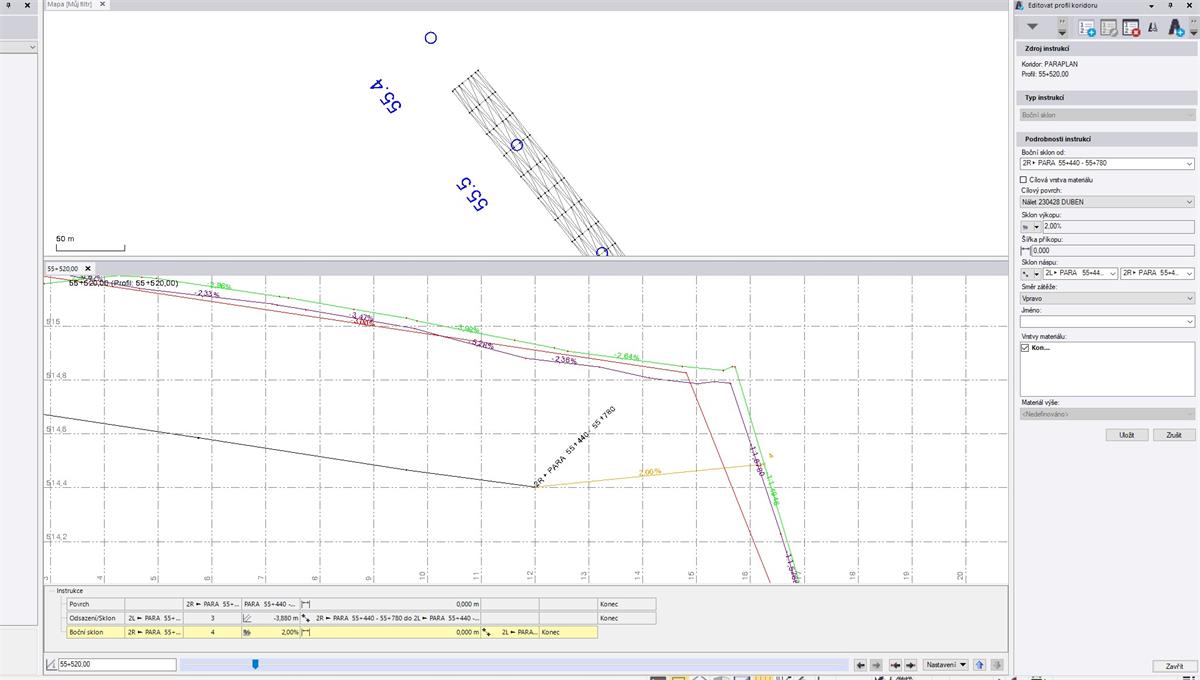Viewport: 1200px width, 680px height.
Task: Select the 55+520,00 profile tab
Action: pyautogui.click(x=63, y=269)
